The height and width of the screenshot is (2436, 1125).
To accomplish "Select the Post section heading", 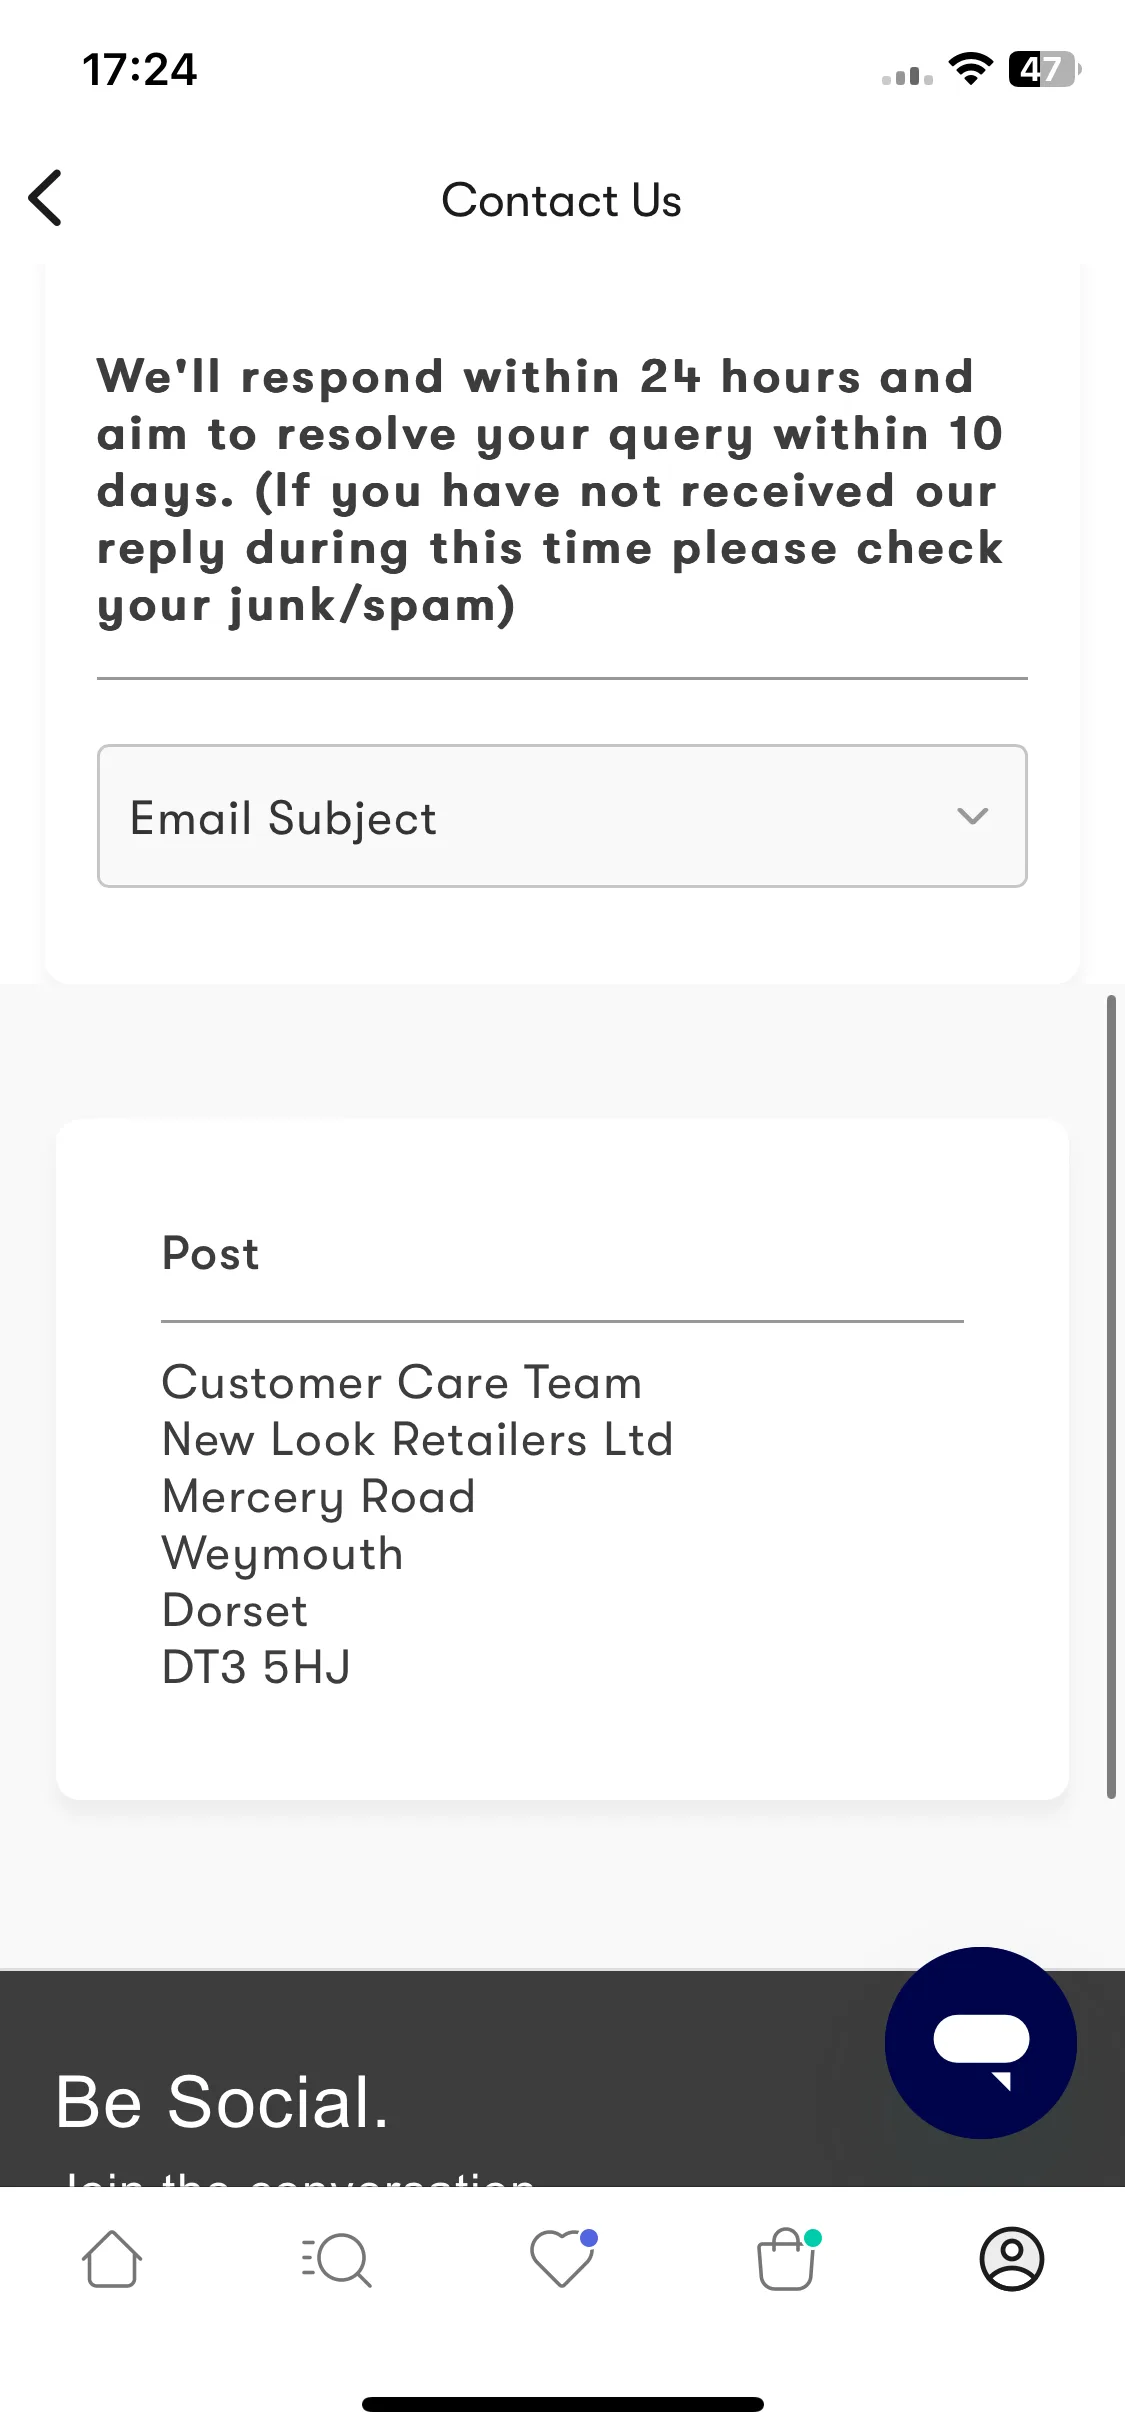I will click(211, 1253).
